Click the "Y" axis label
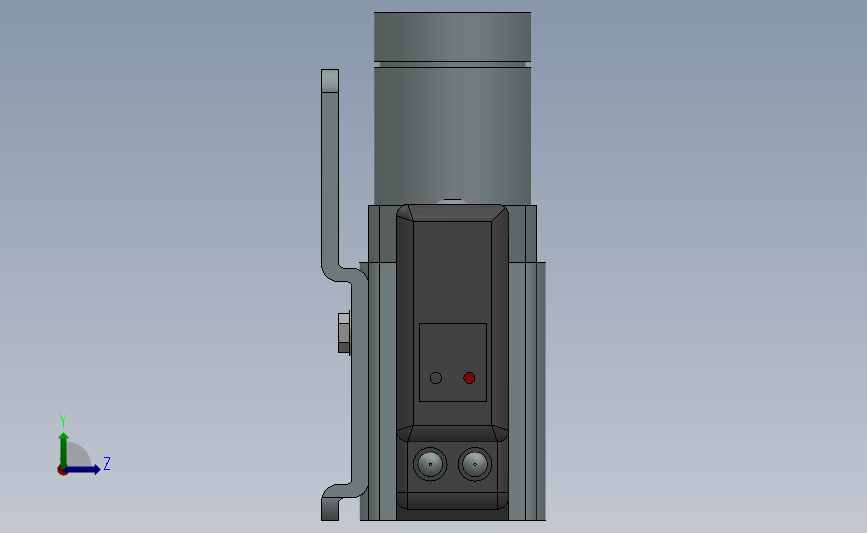Viewport: 867px width, 533px height. click(63, 421)
